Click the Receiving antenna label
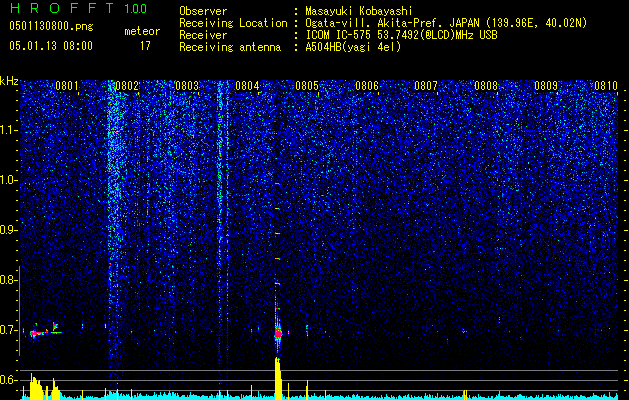 (230, 47)
